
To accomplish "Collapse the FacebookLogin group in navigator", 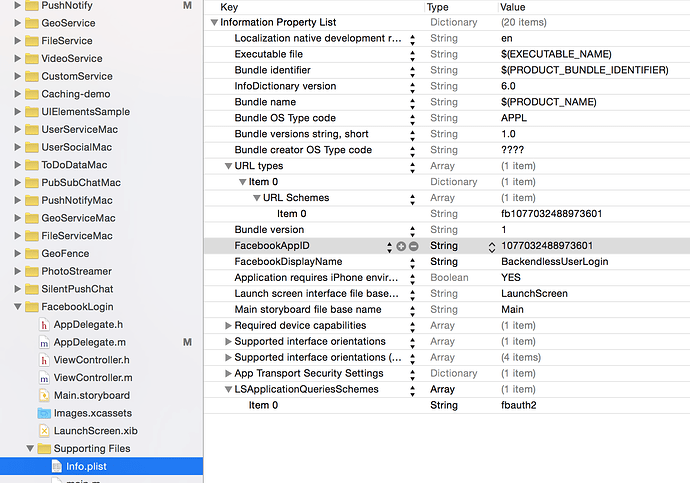I will click(18, 307).
